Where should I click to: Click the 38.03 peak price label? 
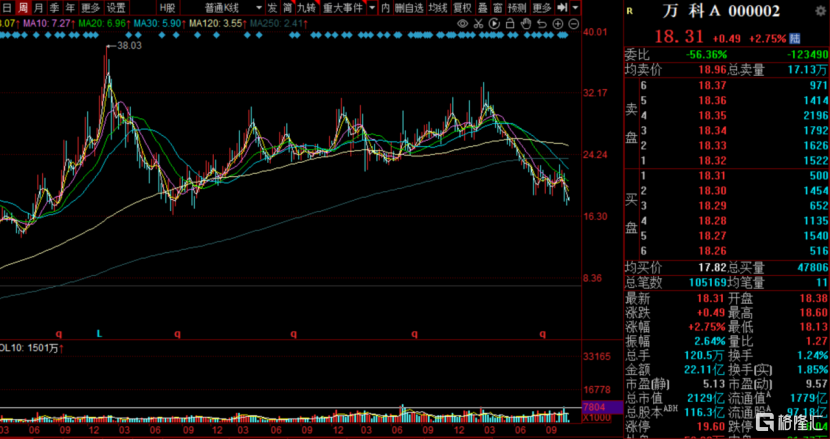(x=129, y=46)
